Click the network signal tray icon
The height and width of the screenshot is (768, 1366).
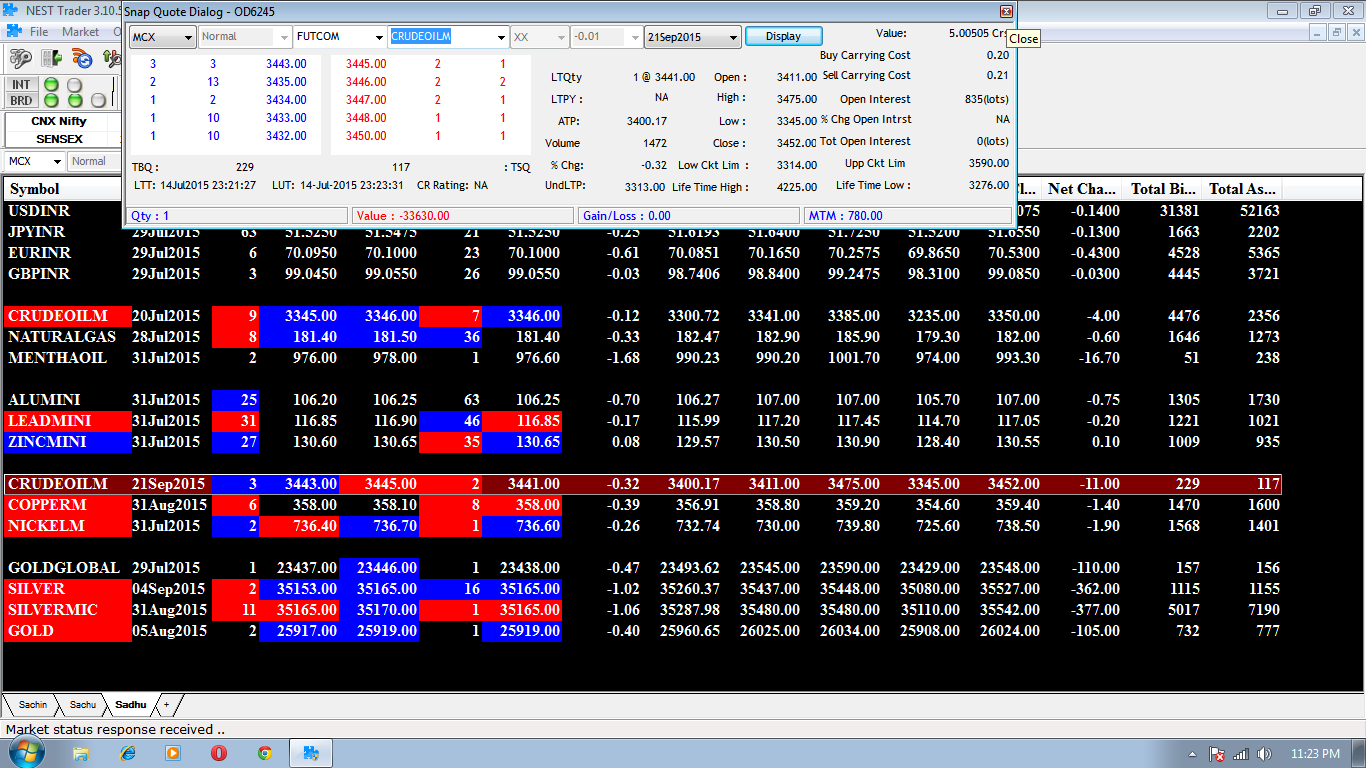[1241, 753]
